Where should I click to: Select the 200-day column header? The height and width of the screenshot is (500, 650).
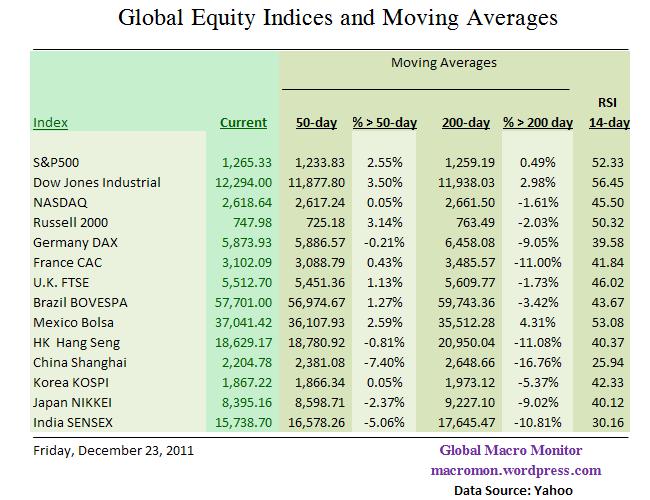tap(465, 123)
